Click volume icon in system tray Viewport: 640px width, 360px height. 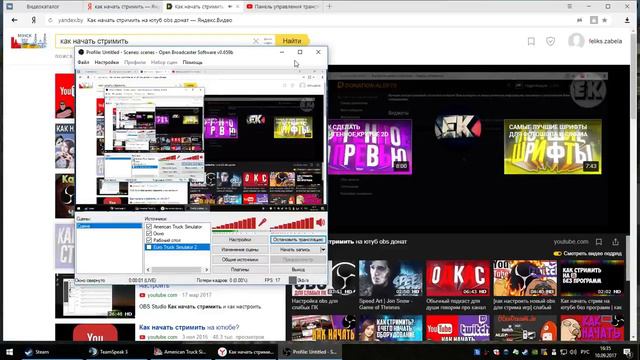tap(573, 352)
